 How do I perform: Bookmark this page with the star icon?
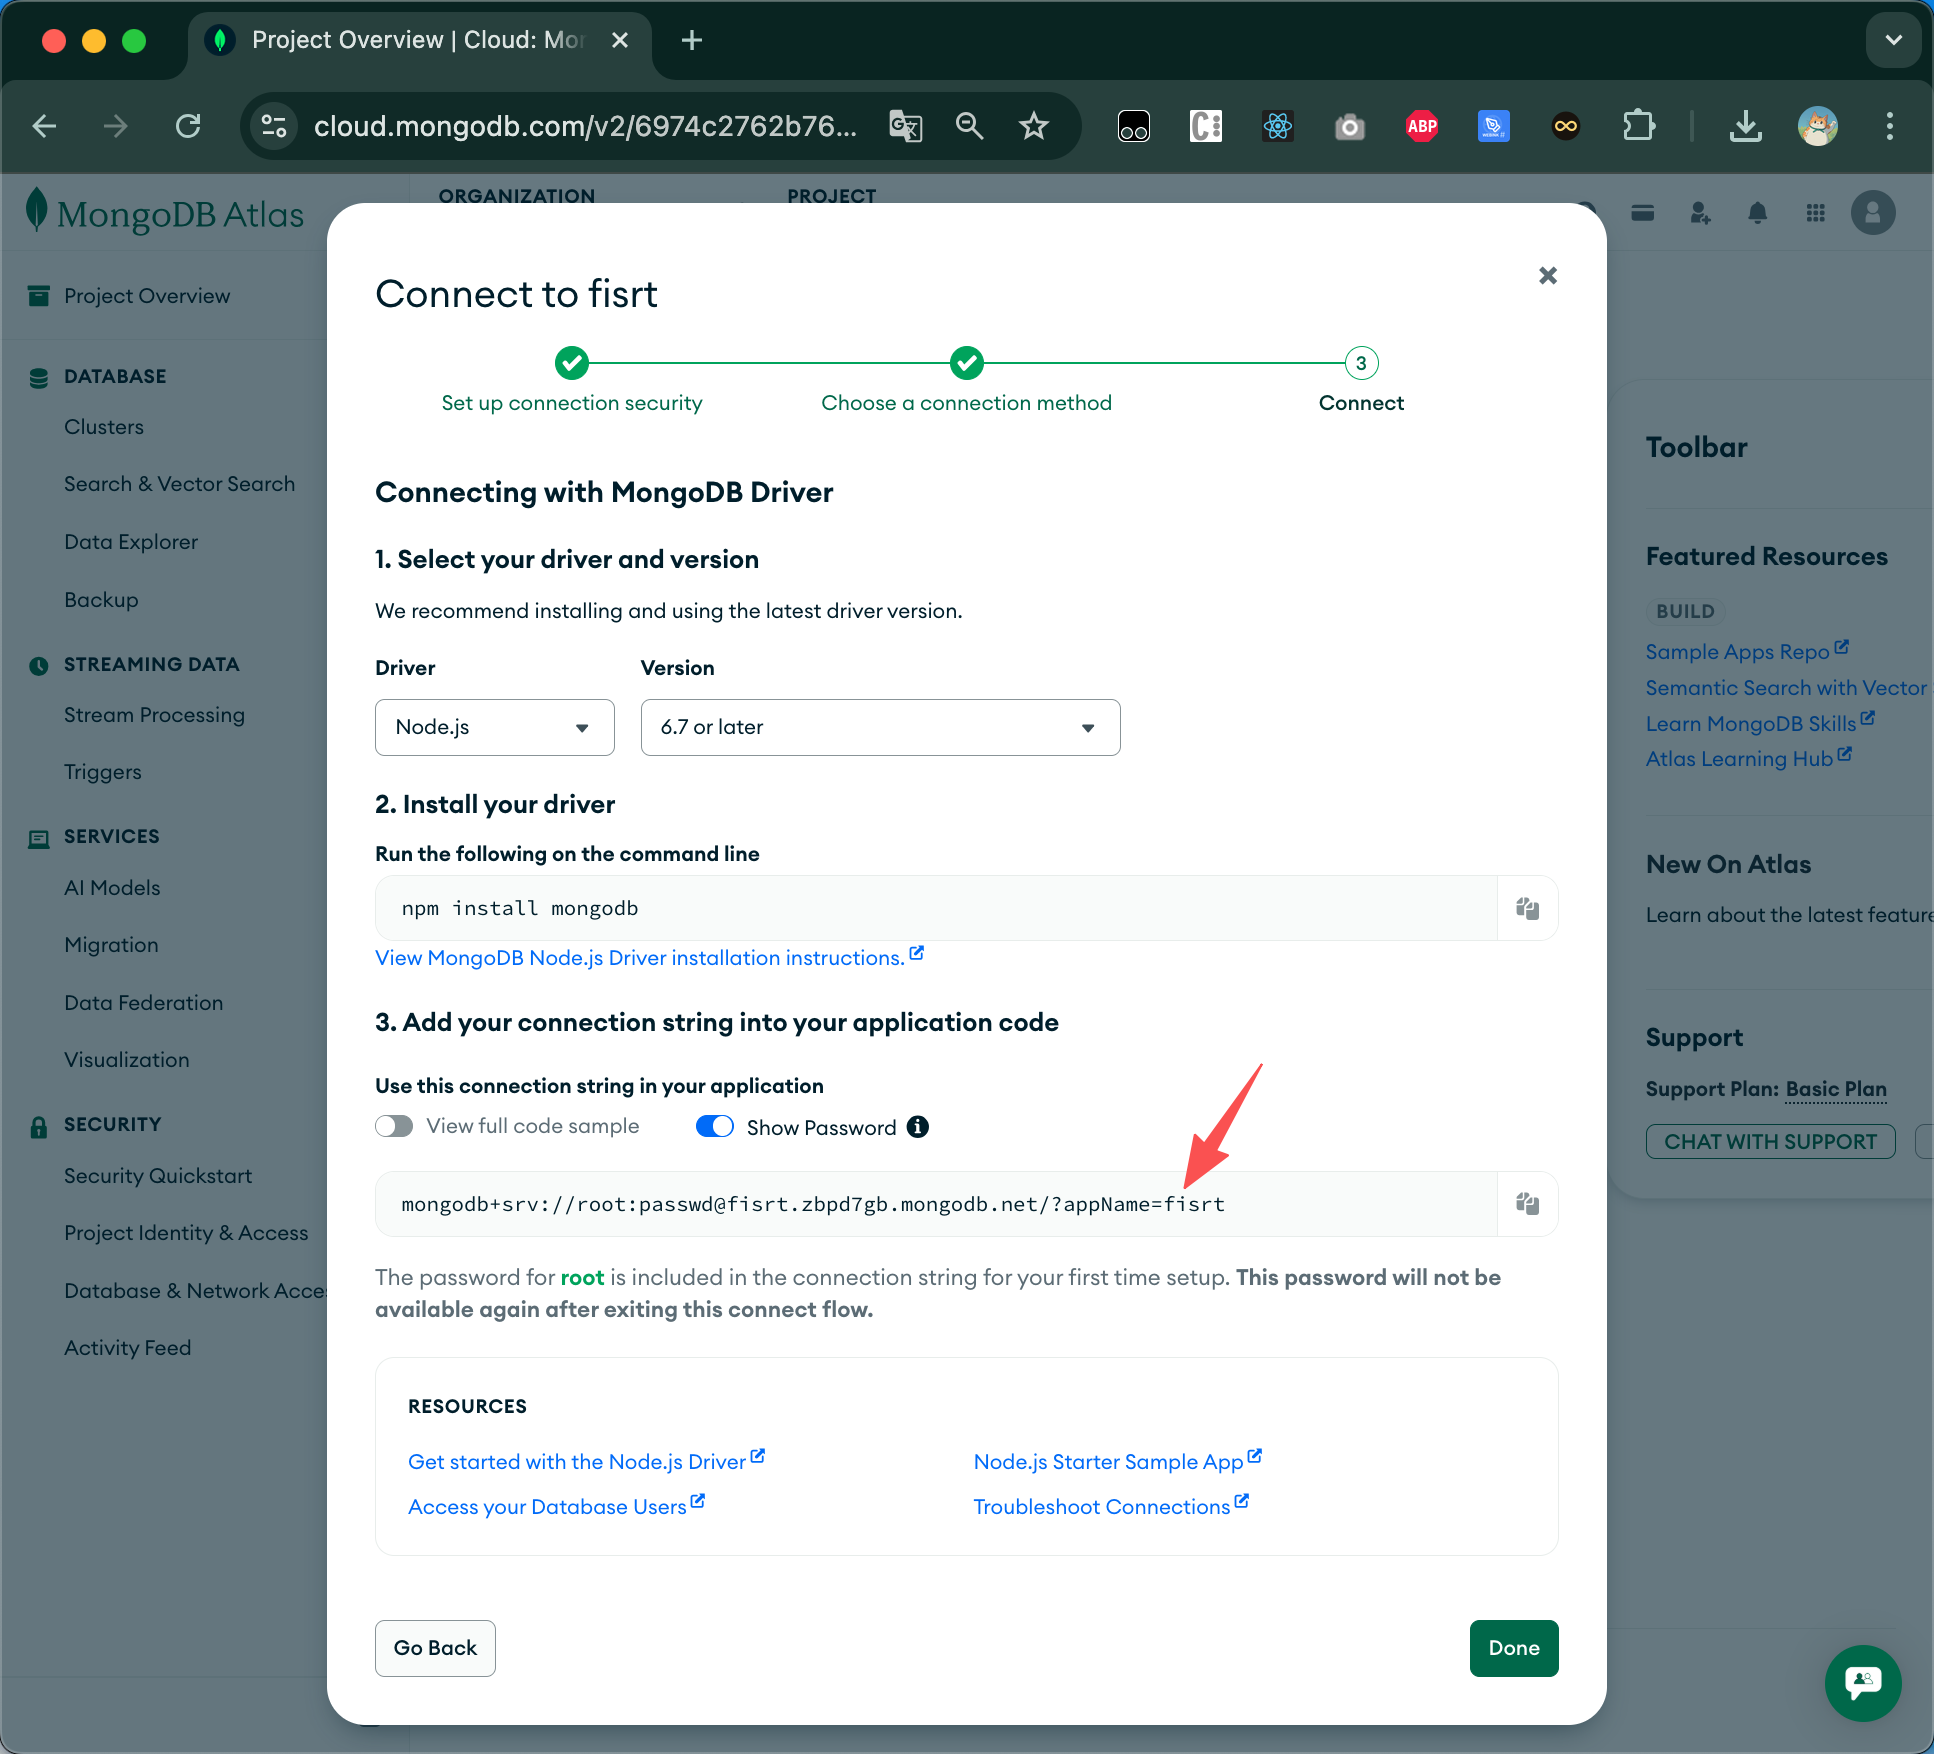click(1033, 126)
